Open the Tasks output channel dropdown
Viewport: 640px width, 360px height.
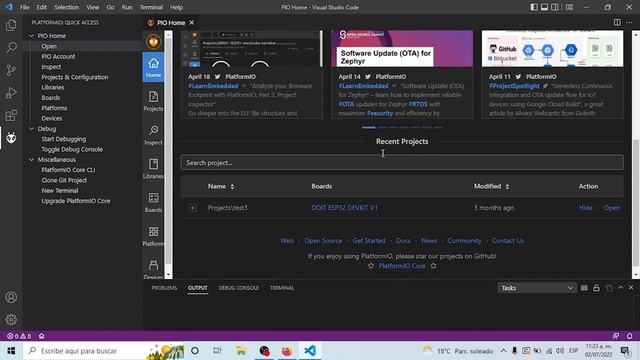click(537, 288)
